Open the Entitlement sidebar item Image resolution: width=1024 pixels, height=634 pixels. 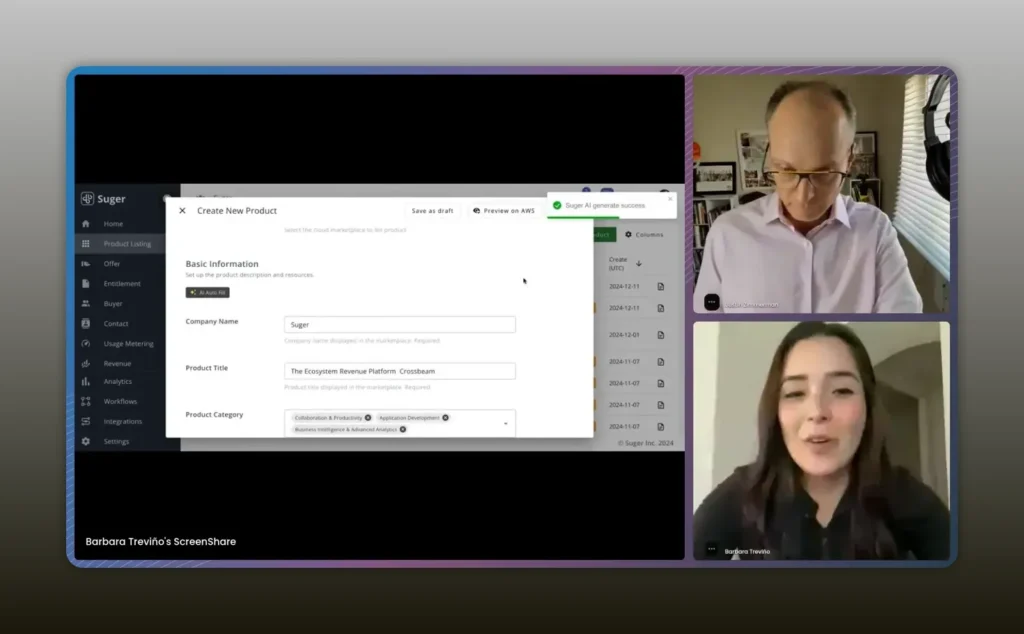click(122, 284)
